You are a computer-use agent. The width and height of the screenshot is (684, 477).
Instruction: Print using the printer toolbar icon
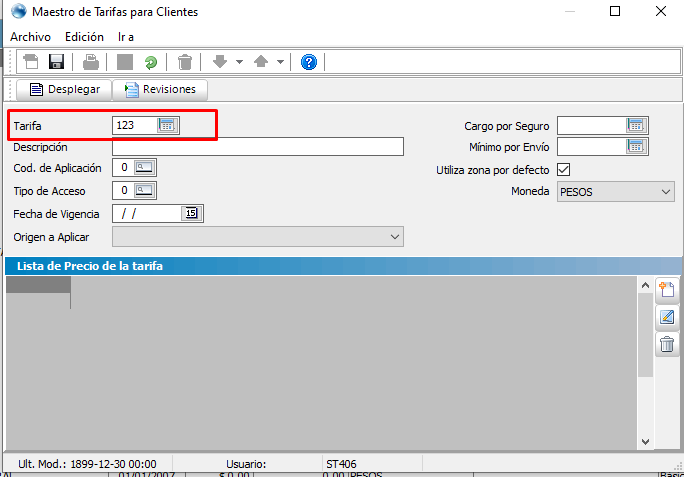(x=91, y=62)
